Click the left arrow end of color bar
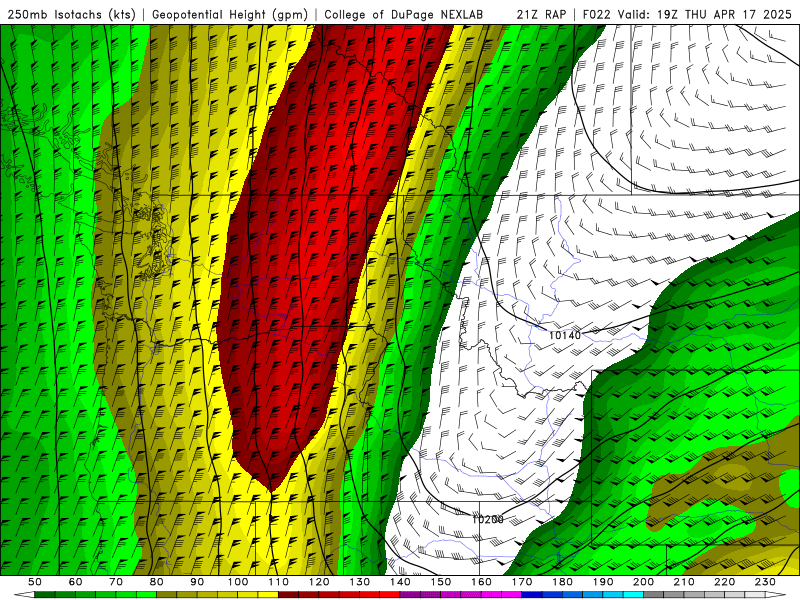 (x=24, y=595)
